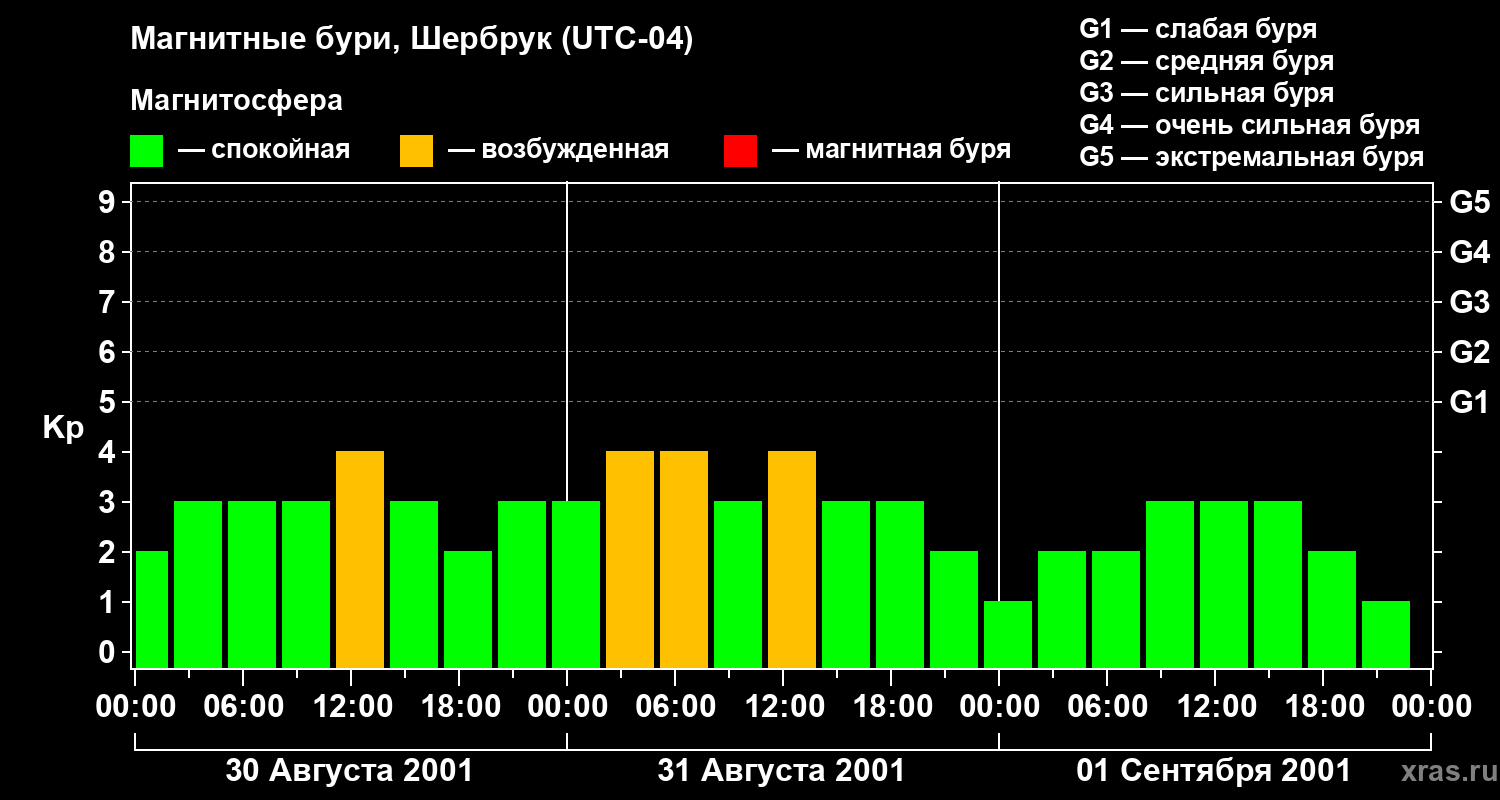1500x800 pixels.
Task: Click the 'G2 — средняя буря' description line
Action: tap(1206, 61)
